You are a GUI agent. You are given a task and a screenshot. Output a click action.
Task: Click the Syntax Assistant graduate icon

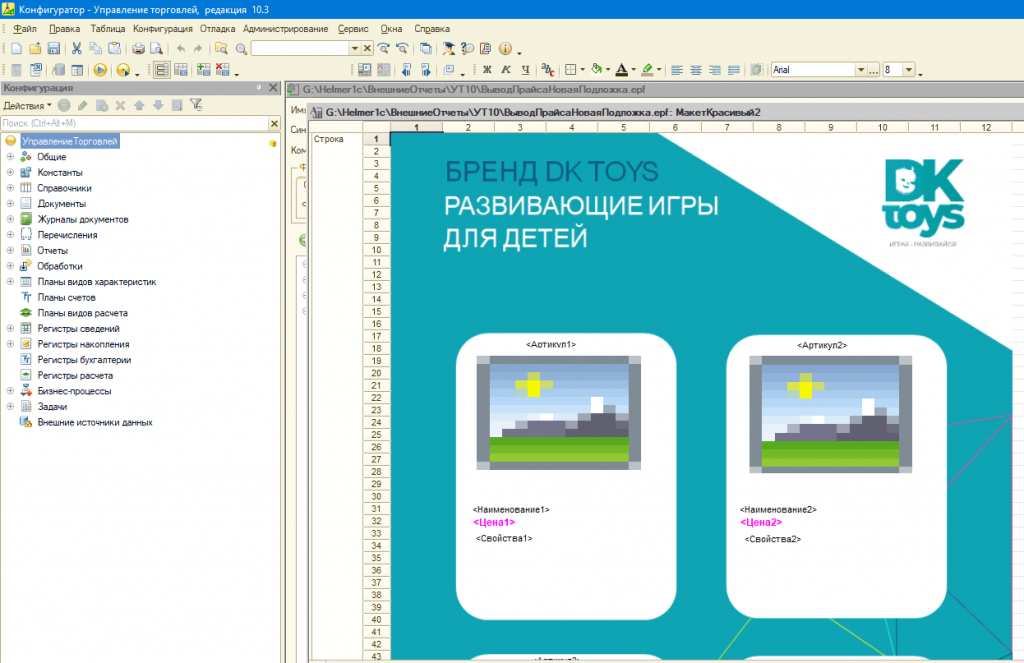[x=449, y=48]
